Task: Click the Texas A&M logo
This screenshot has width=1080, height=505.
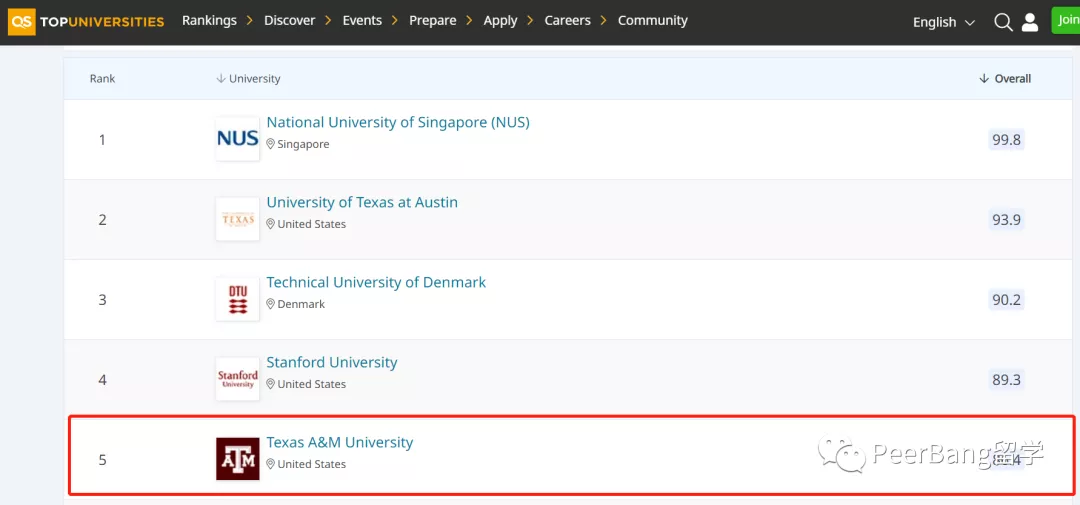Action: [237, 459]
